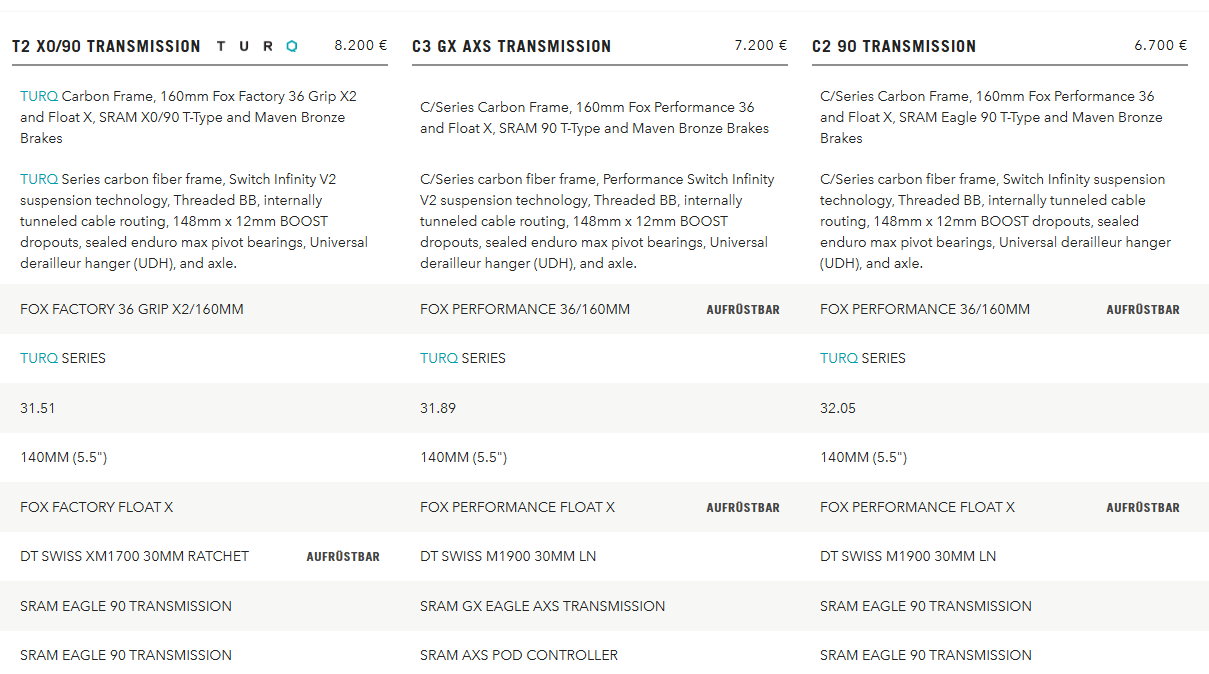This screenshot has height=674, width=1209.
Task: Click TURQ Series link in the C3 column
Action: [439, 358]
